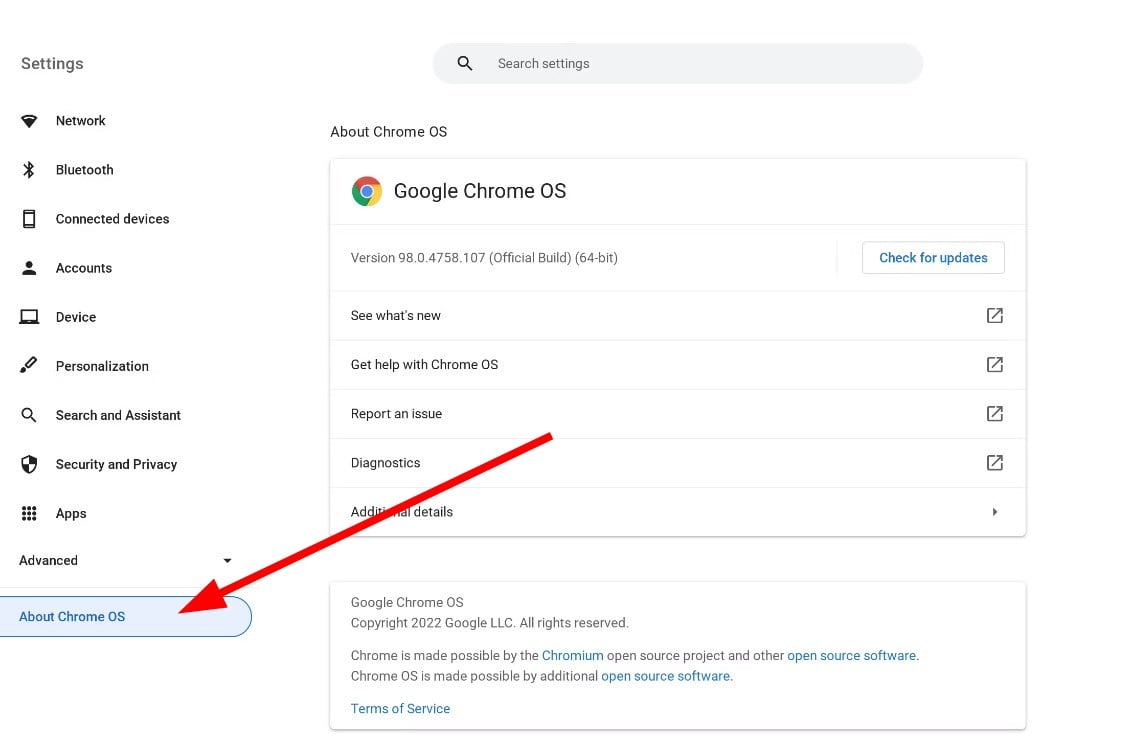Click See what's new row
This screenshot has width=1136, height=755.
677,315
